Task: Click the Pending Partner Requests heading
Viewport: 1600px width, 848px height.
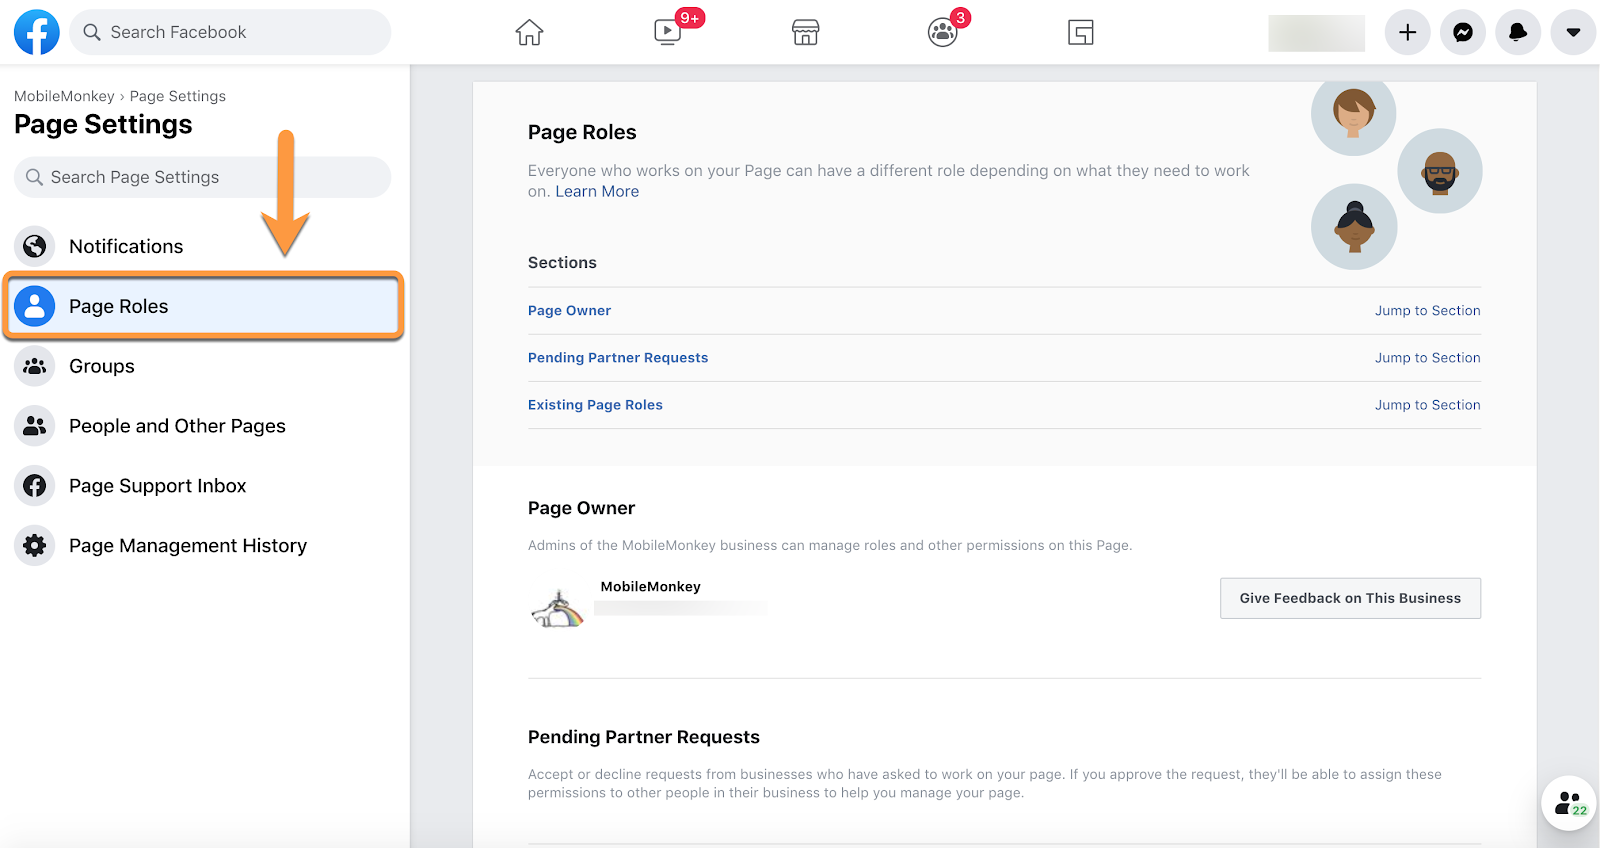Action: pos(644,737)
